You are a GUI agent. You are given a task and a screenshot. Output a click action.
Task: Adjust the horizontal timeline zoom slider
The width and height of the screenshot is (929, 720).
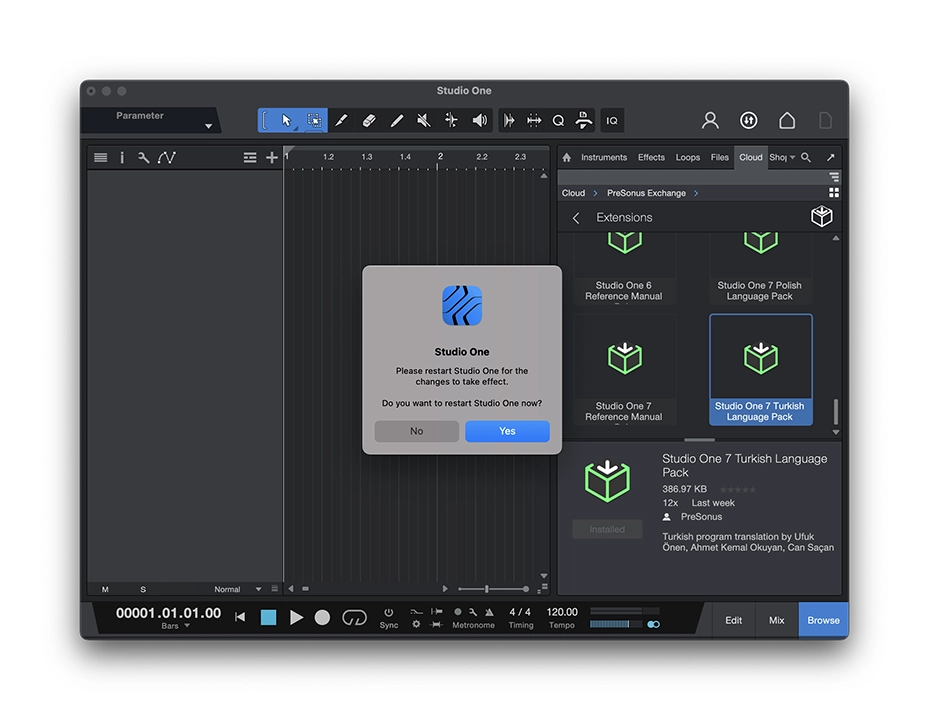(x=487, y=589)
